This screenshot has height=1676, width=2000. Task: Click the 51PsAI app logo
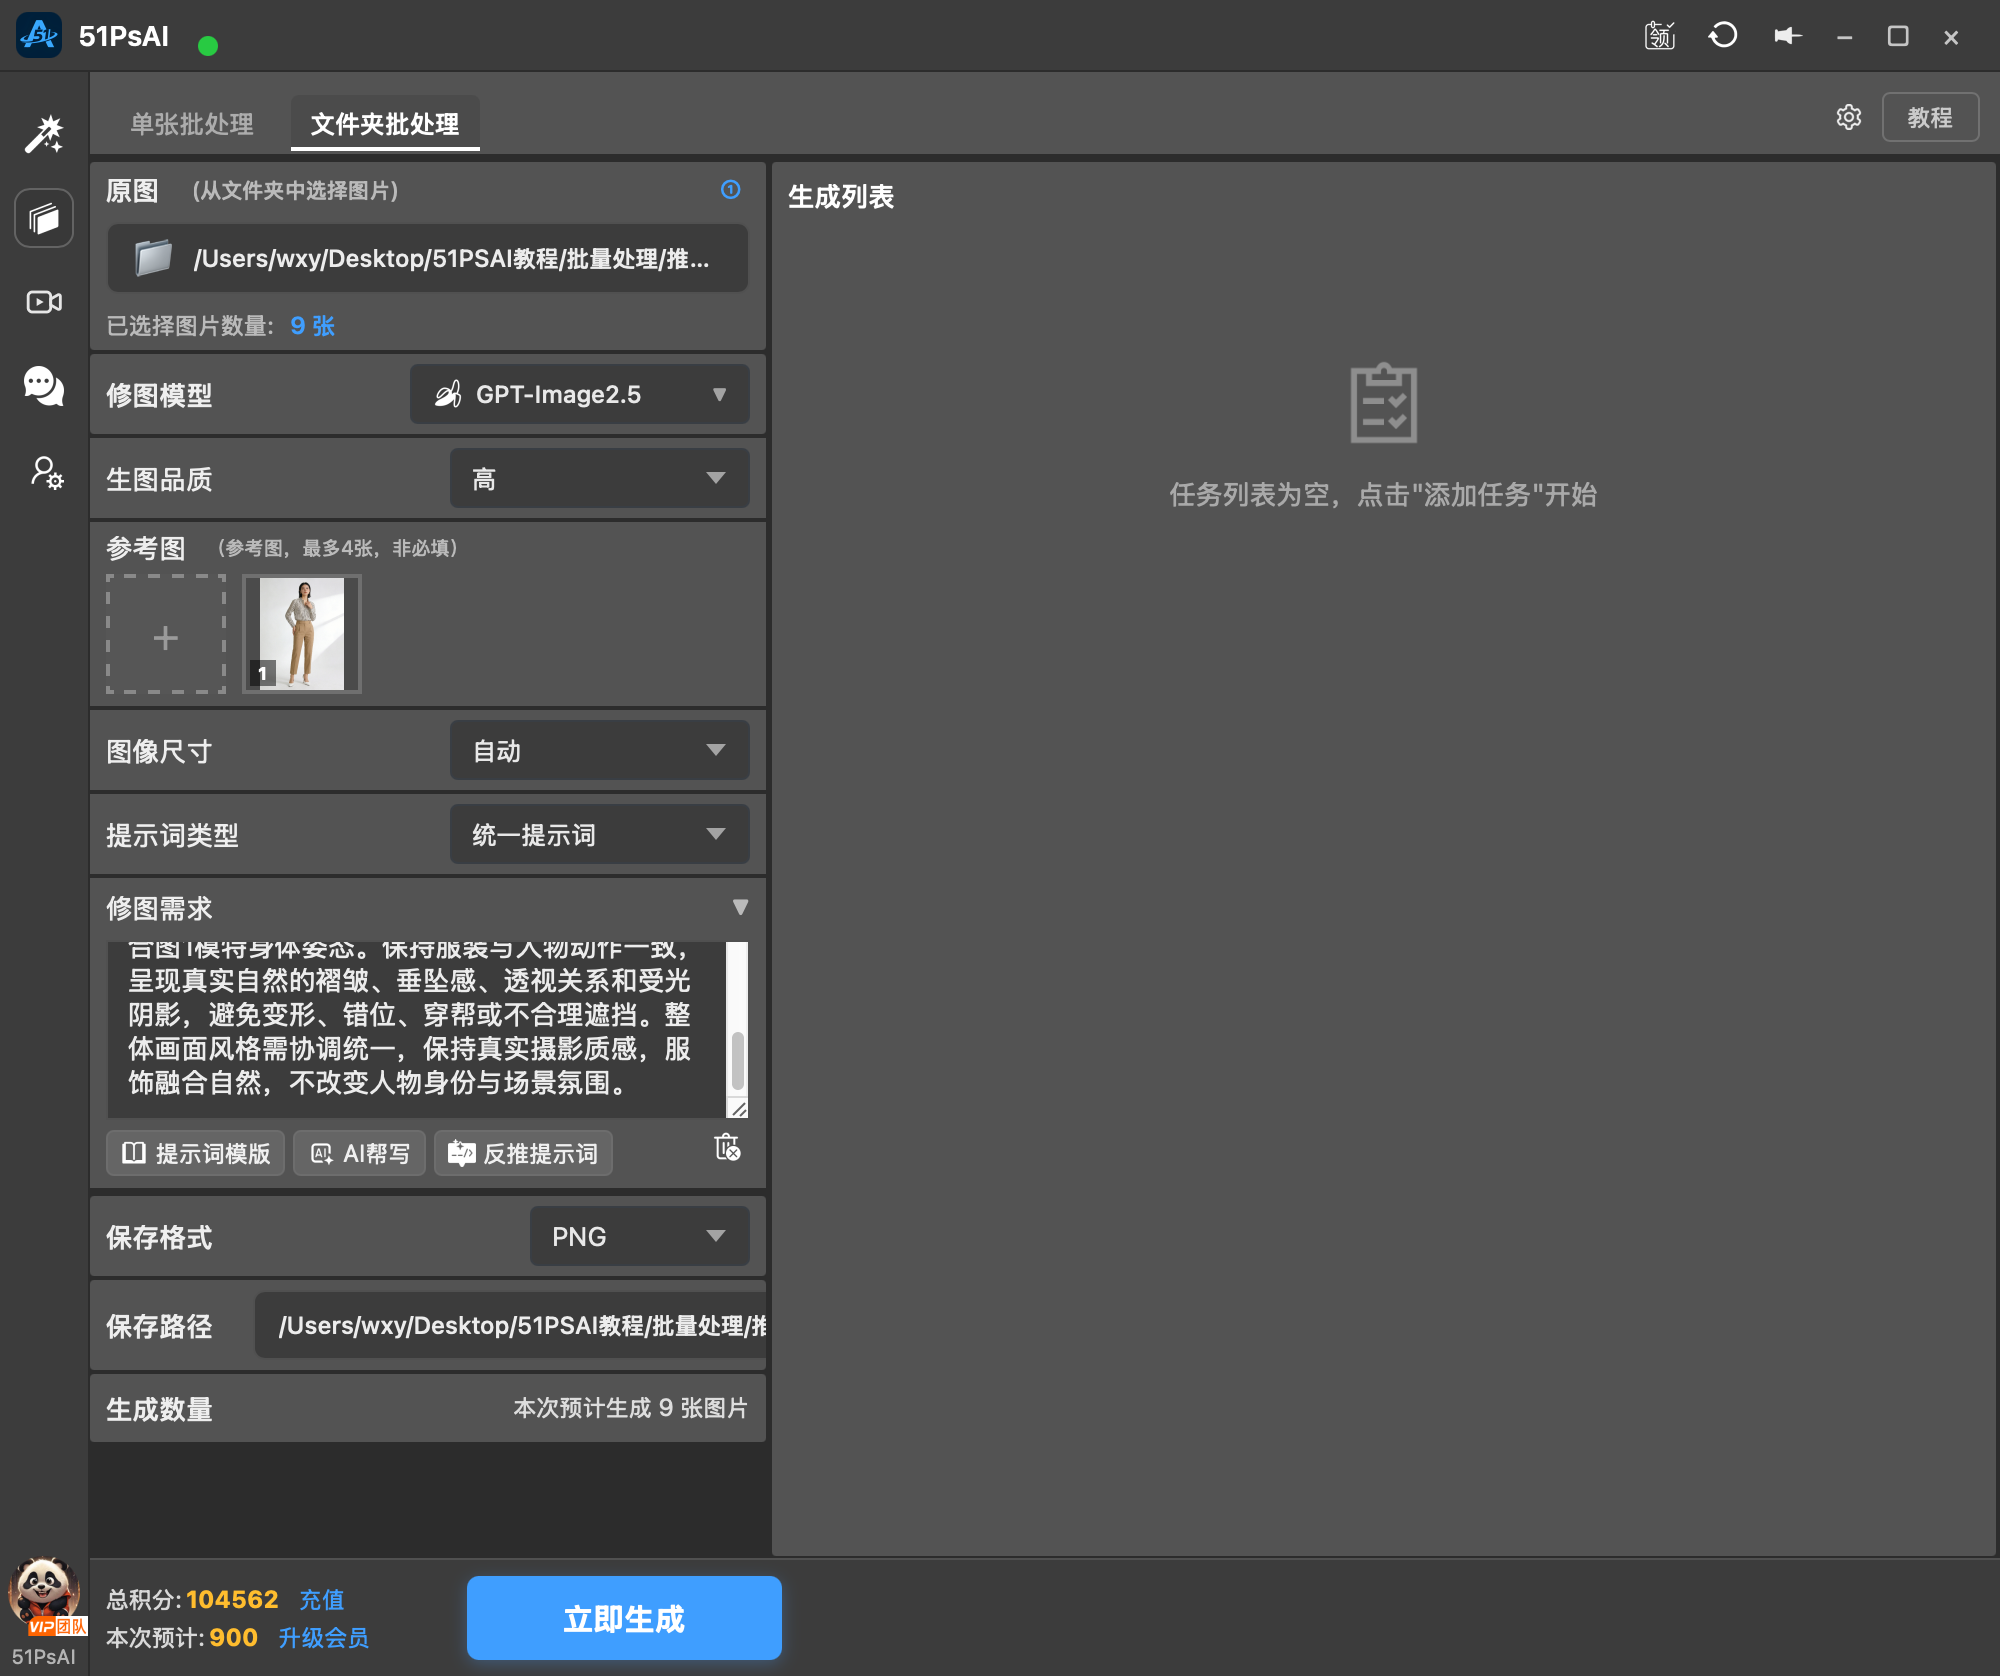(x=39, y=36)
